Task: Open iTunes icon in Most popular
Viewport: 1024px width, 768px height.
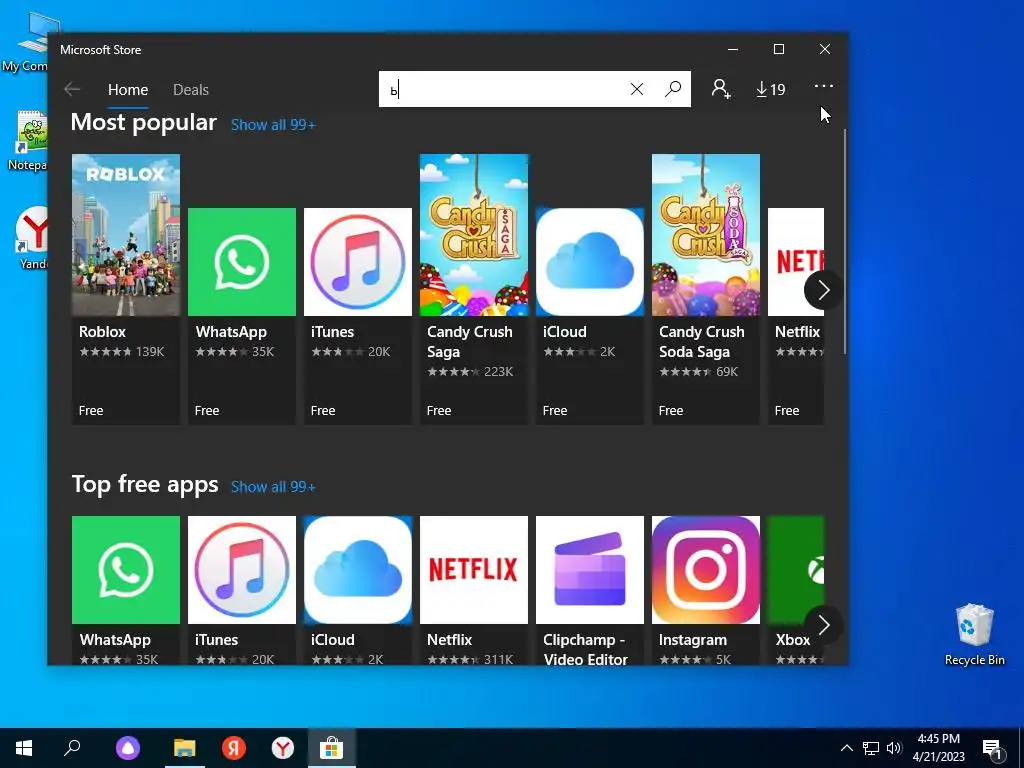Action: (x=358, y=262)
